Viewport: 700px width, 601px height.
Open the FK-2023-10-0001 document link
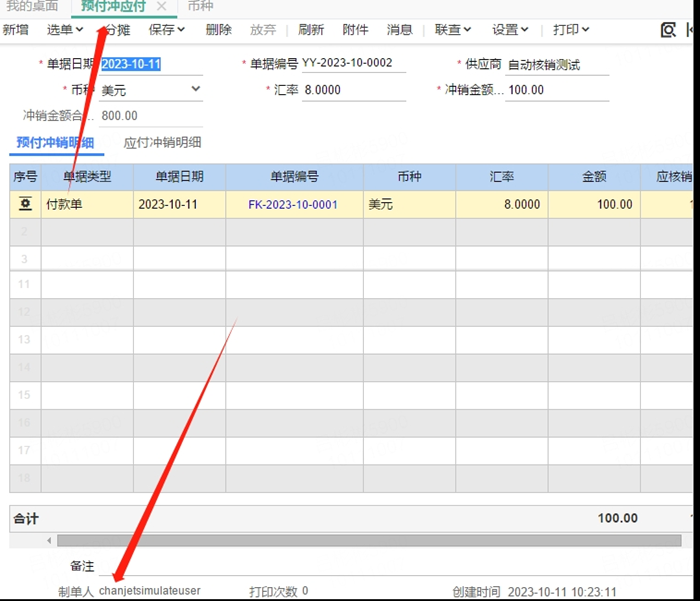(x=293, y=205)
